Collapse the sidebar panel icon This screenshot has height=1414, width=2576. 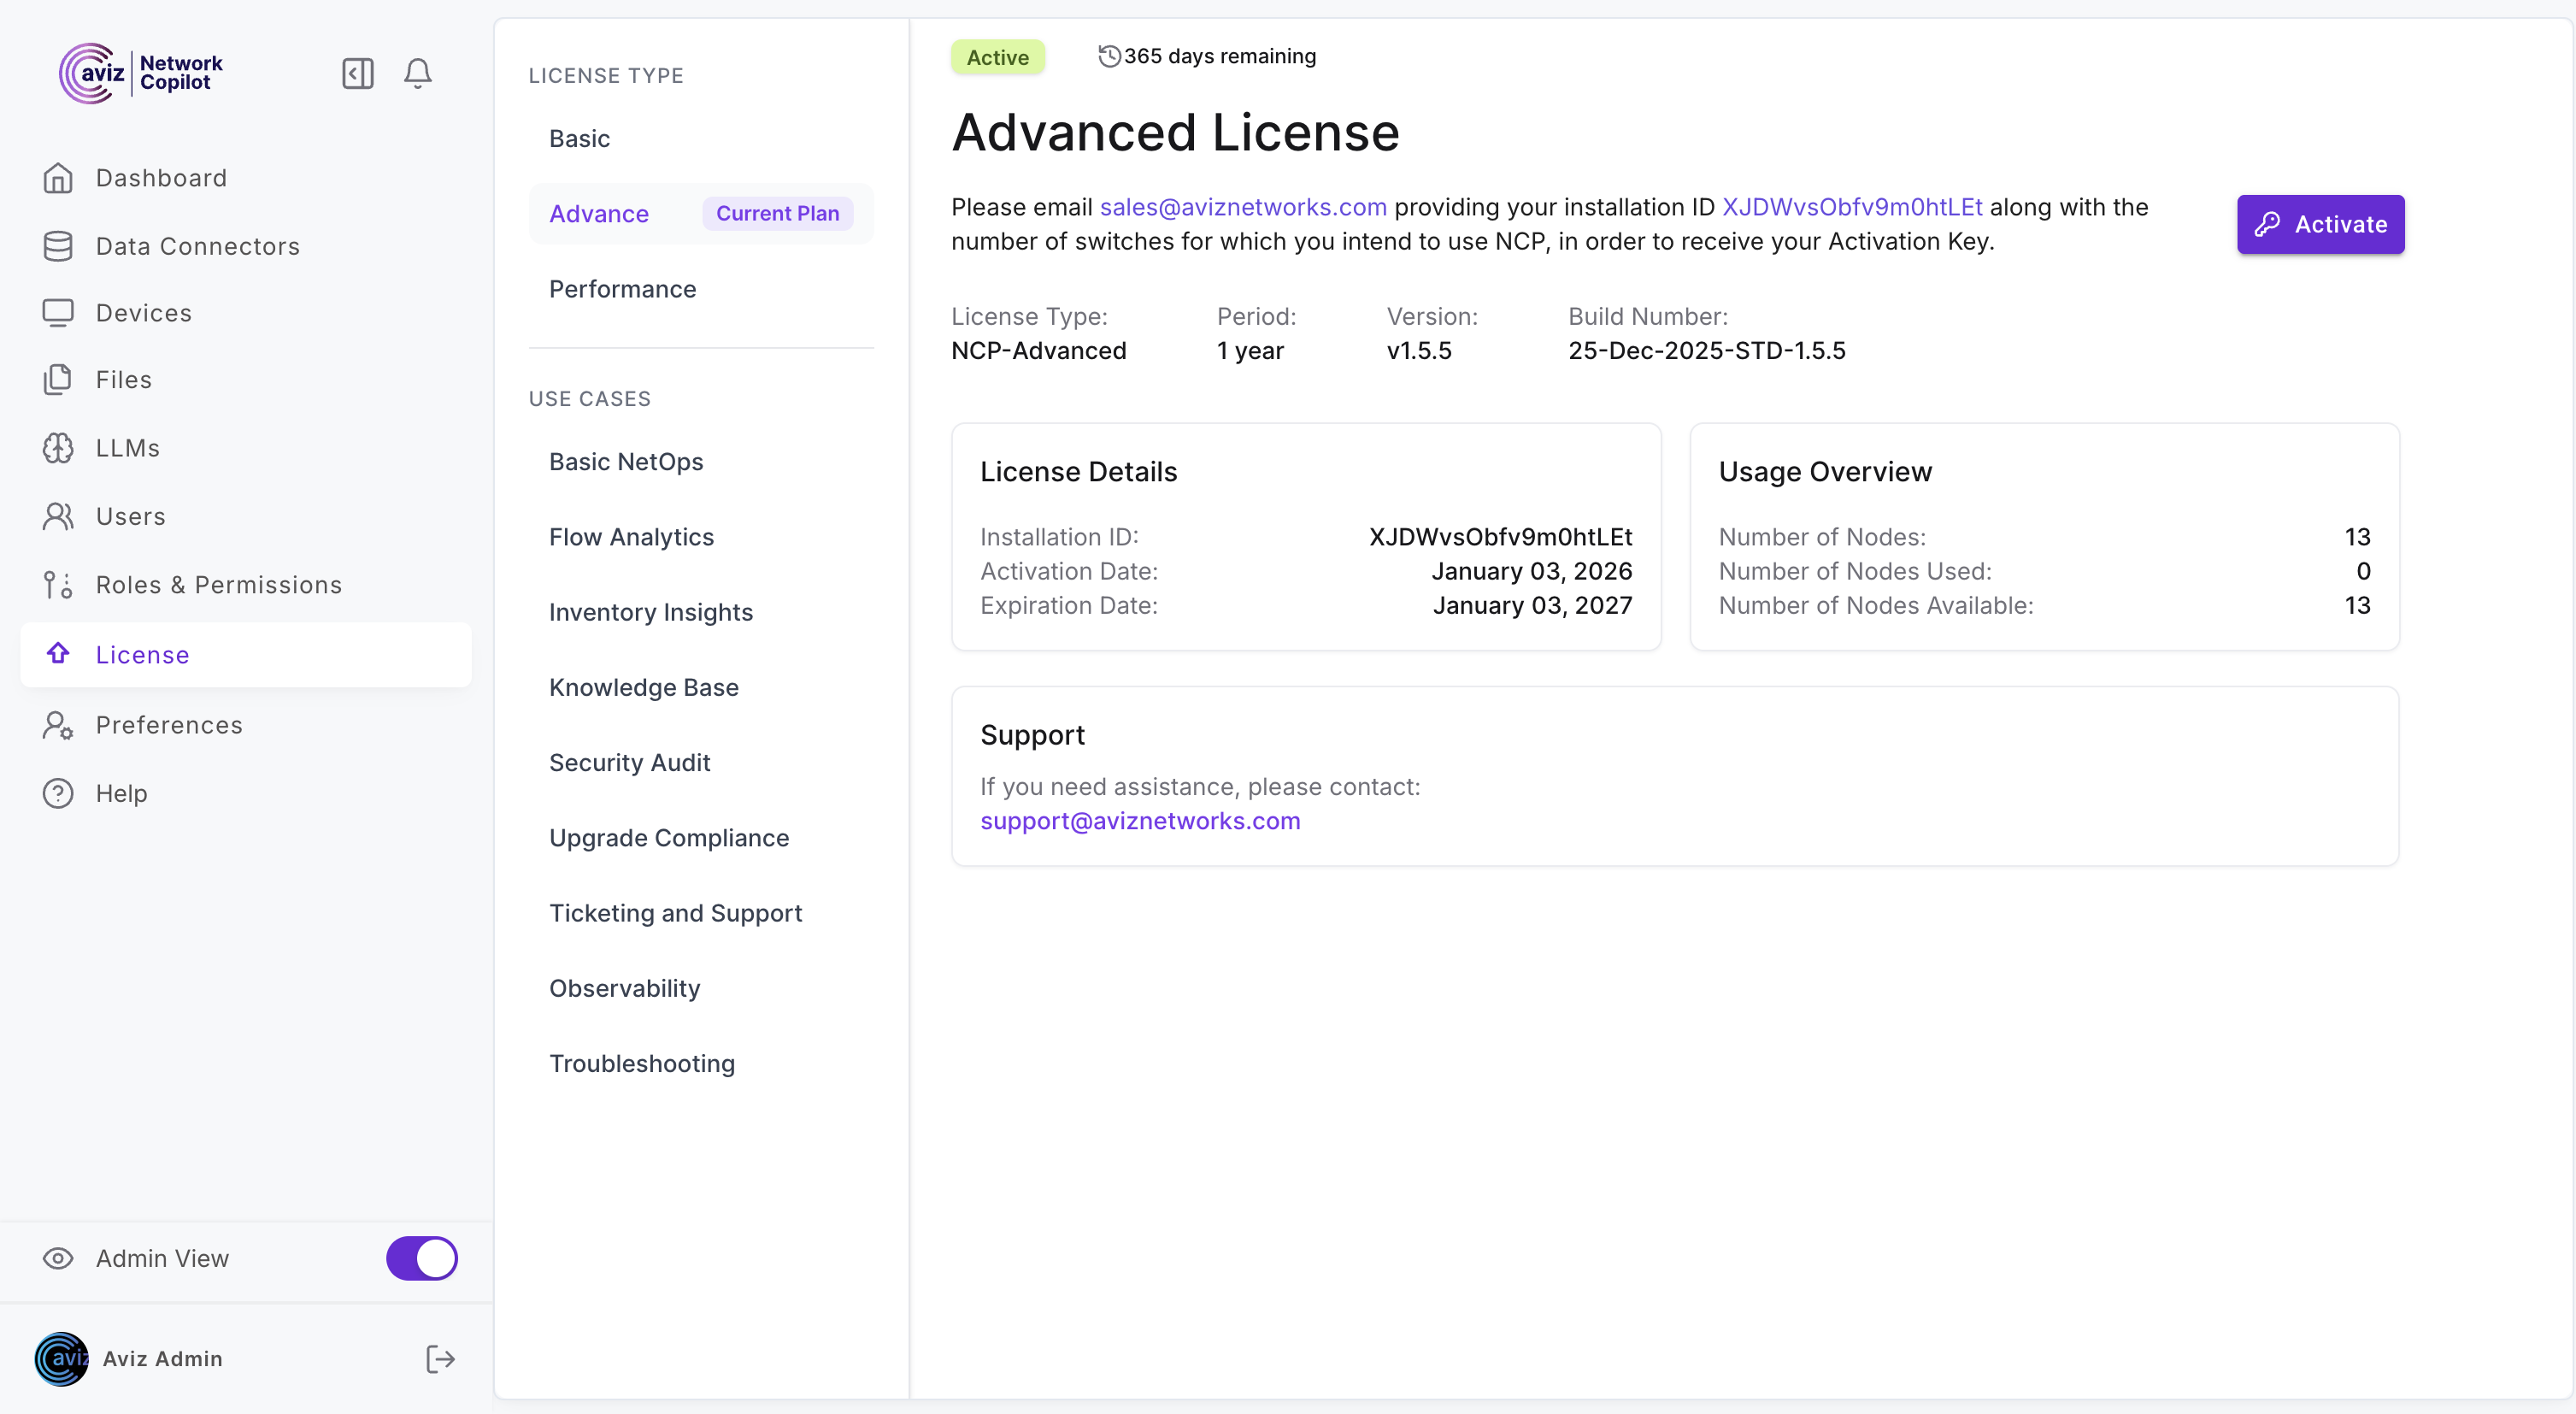pyautogui.click(x=357, y=73)
